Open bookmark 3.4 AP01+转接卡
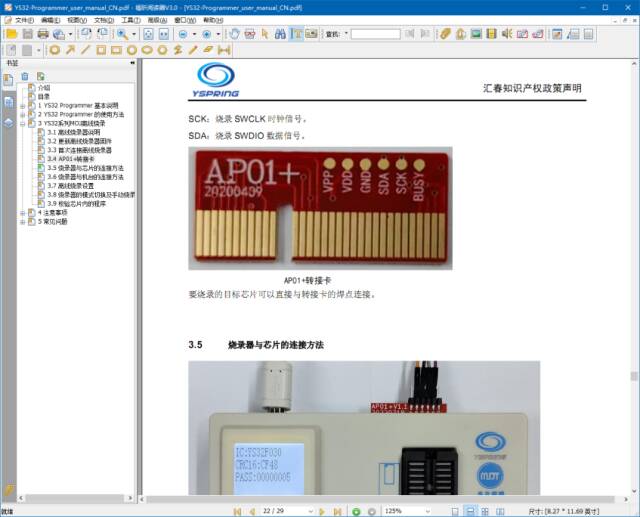This screenshot has width=640, height=517. click(71, 159)
